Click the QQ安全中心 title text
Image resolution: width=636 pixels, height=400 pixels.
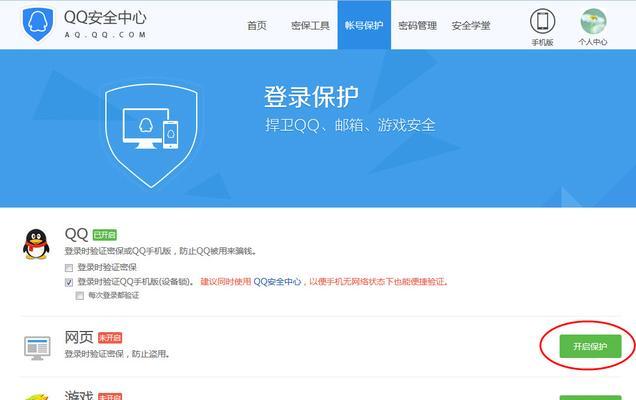click(x=105, y=17)
